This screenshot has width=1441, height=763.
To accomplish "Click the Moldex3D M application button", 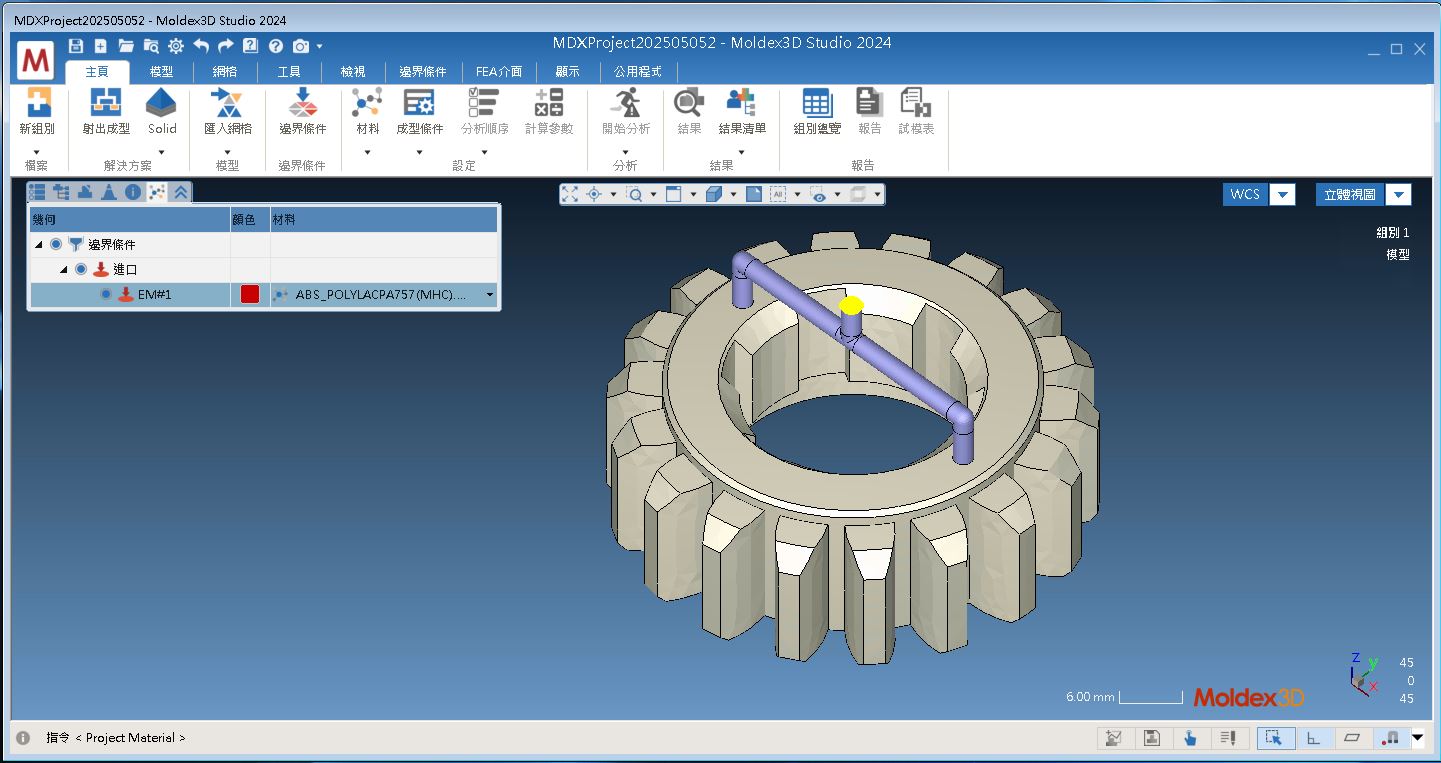I will tap(36, 61).
